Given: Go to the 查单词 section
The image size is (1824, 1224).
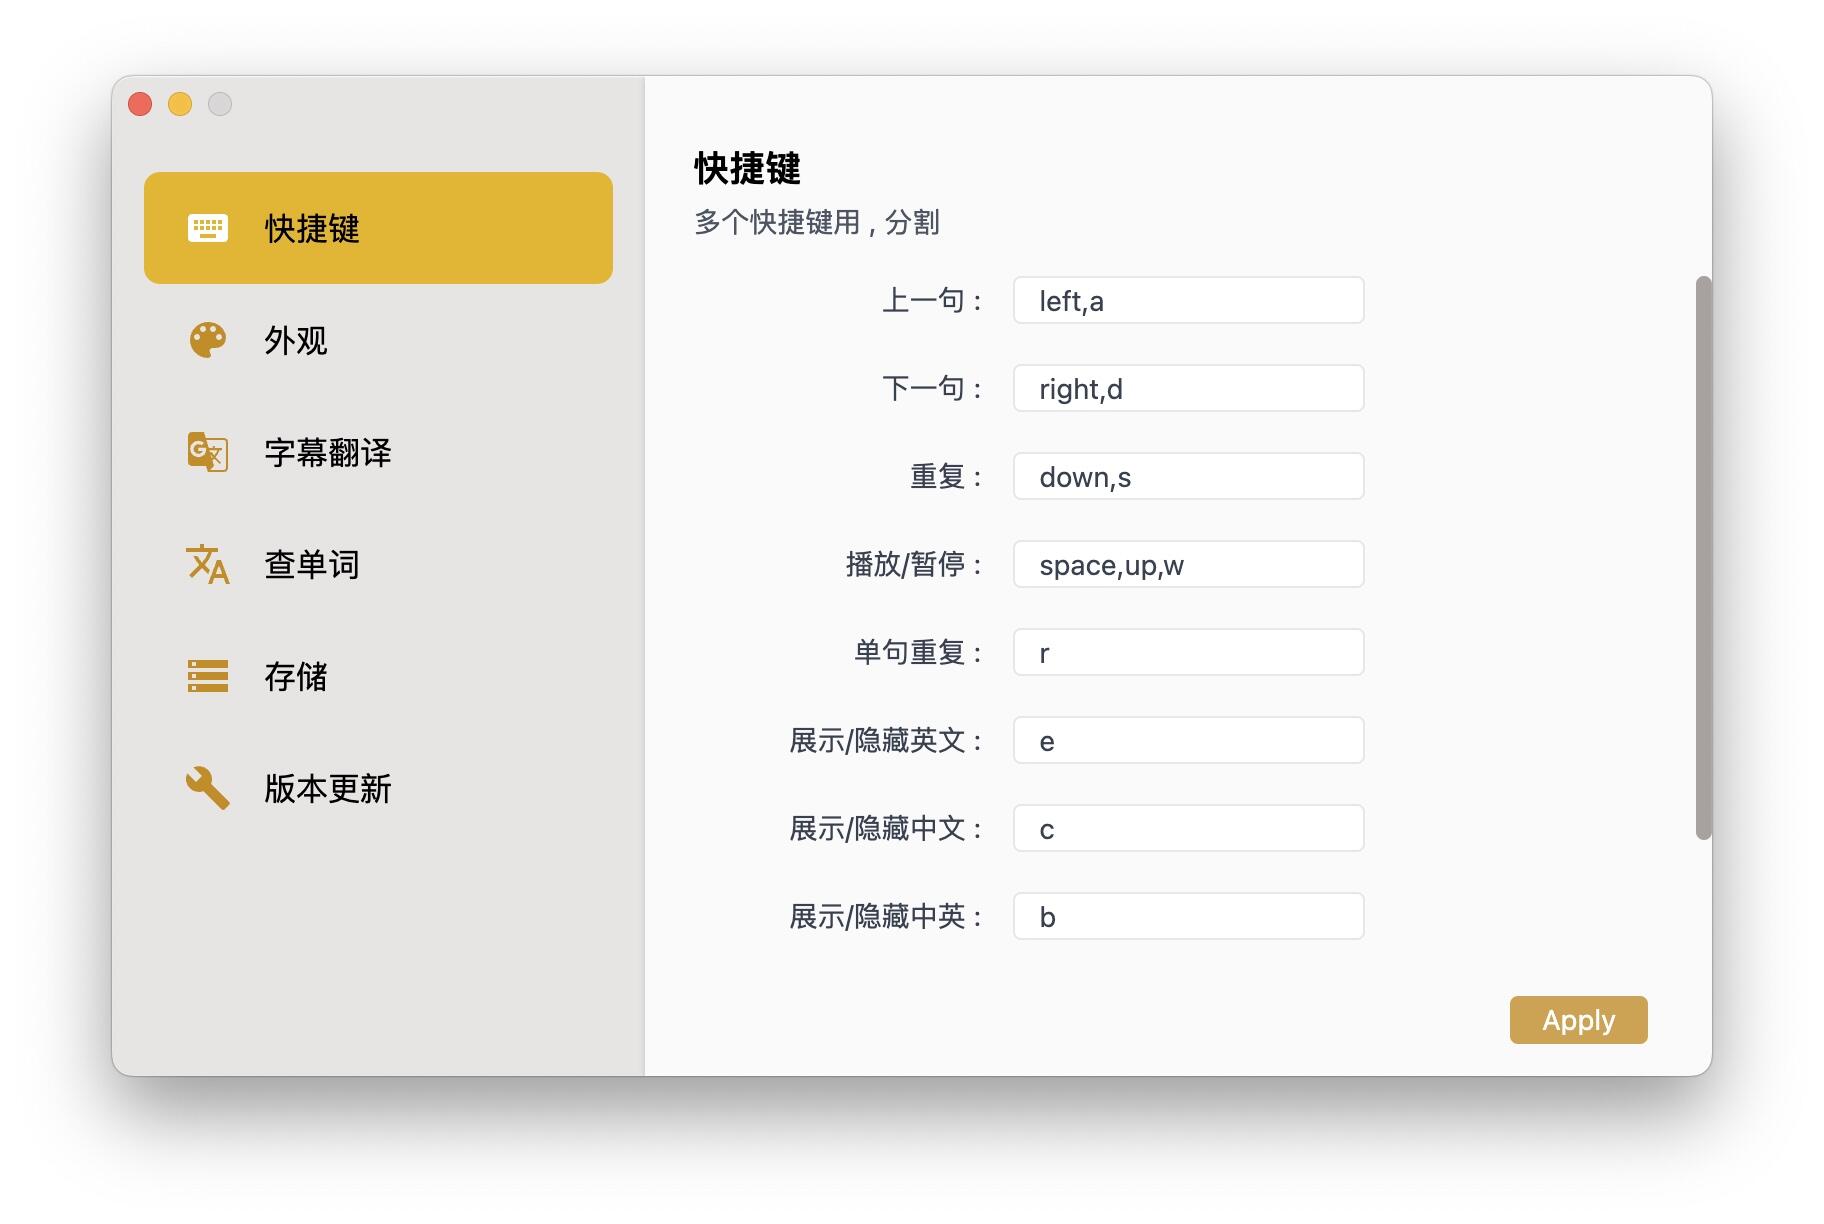Looking at the screenshot, I should click(x=311, y=565).
